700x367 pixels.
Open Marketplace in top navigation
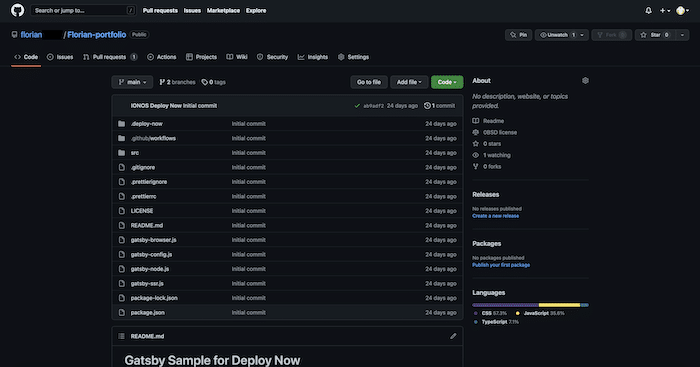click(x=223, y=10)
